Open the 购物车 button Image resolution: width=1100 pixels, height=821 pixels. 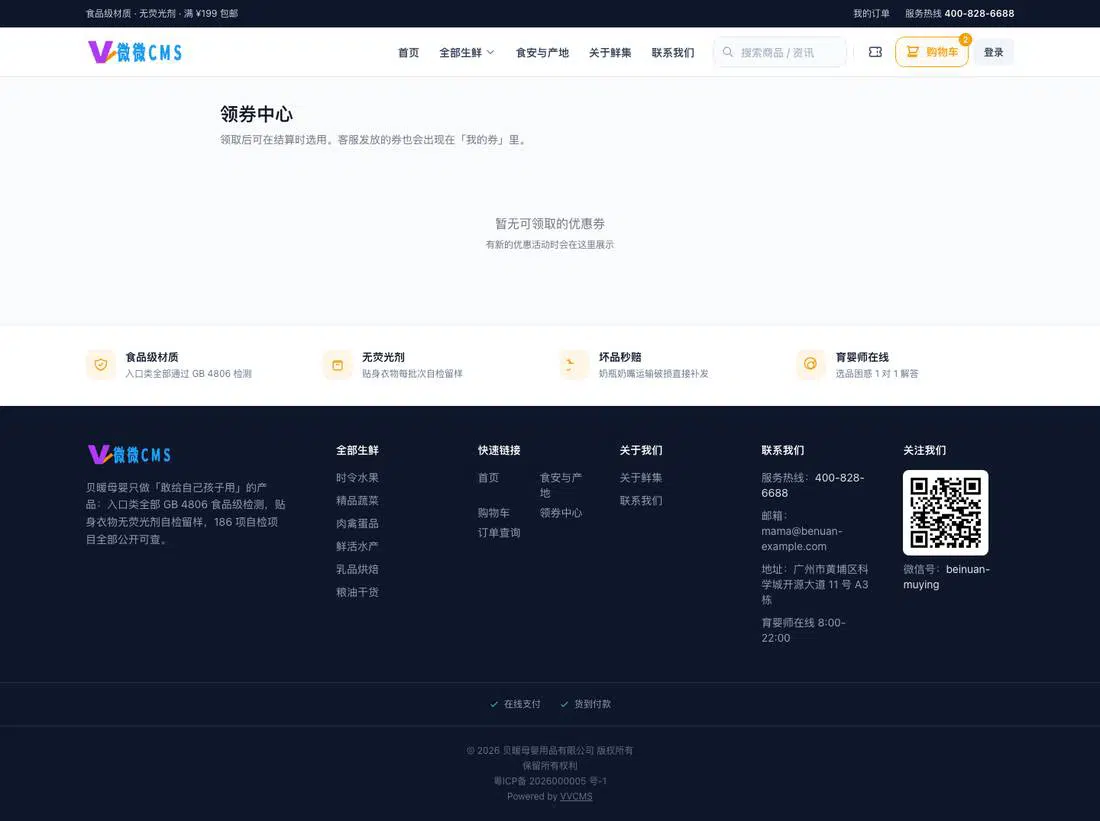[931, 52]
